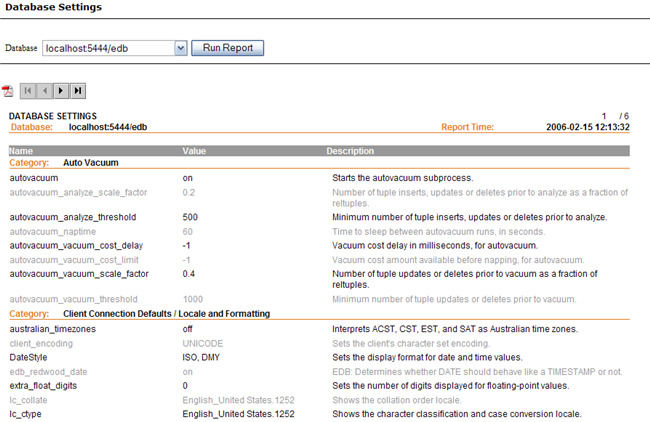Click description 'Starts the autovacuum subprocess.'

pos(403,178)
